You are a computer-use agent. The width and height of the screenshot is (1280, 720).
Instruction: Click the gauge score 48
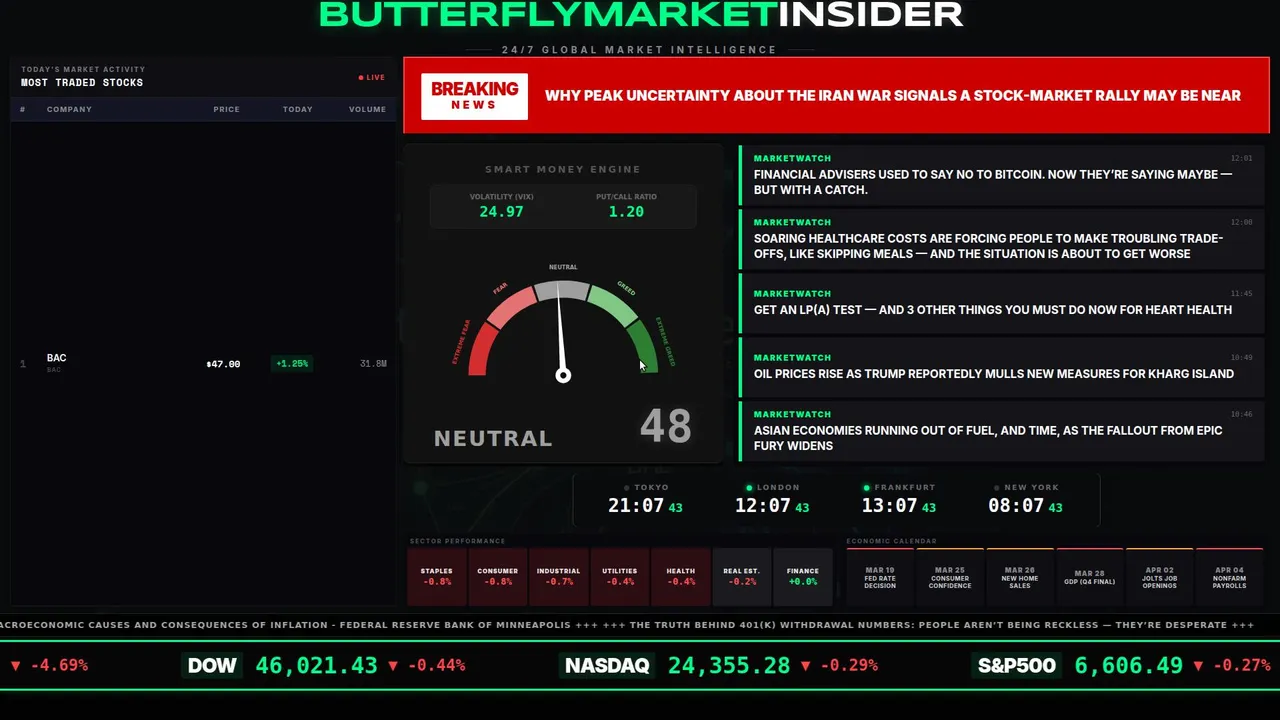666,427
